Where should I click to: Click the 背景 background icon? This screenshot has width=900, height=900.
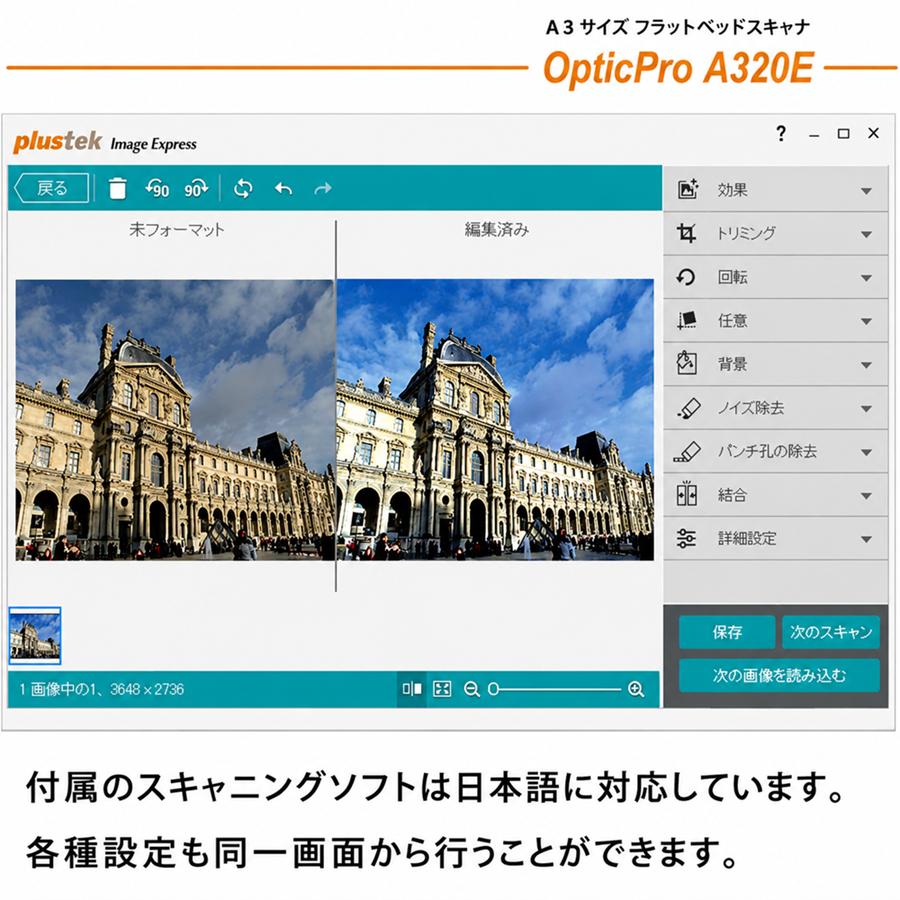coord(686,363)
